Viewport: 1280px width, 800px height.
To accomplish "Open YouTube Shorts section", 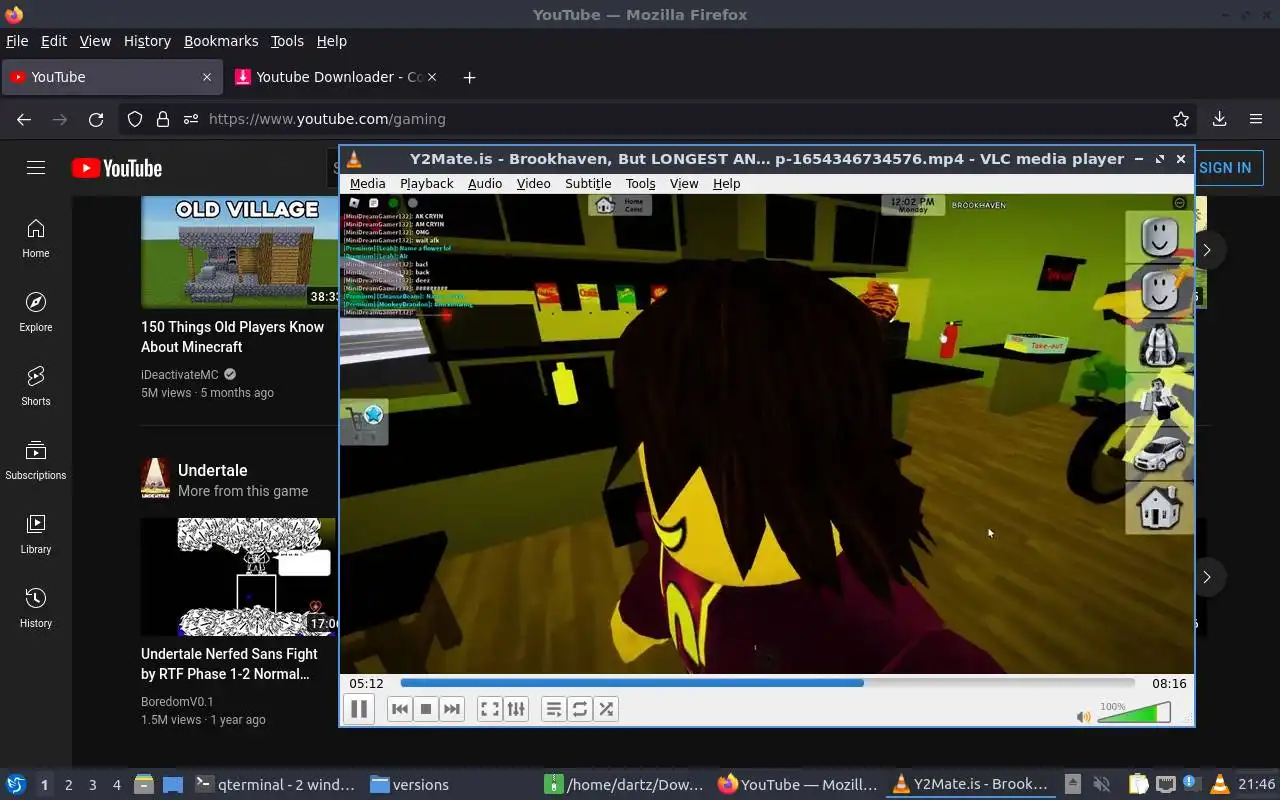I will (36, 387).
